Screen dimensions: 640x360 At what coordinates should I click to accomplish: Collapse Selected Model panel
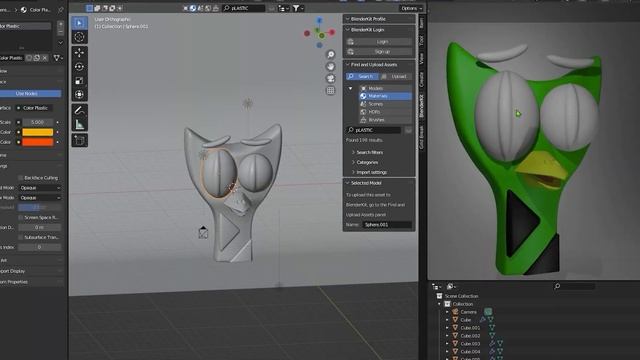coord(348,183)
